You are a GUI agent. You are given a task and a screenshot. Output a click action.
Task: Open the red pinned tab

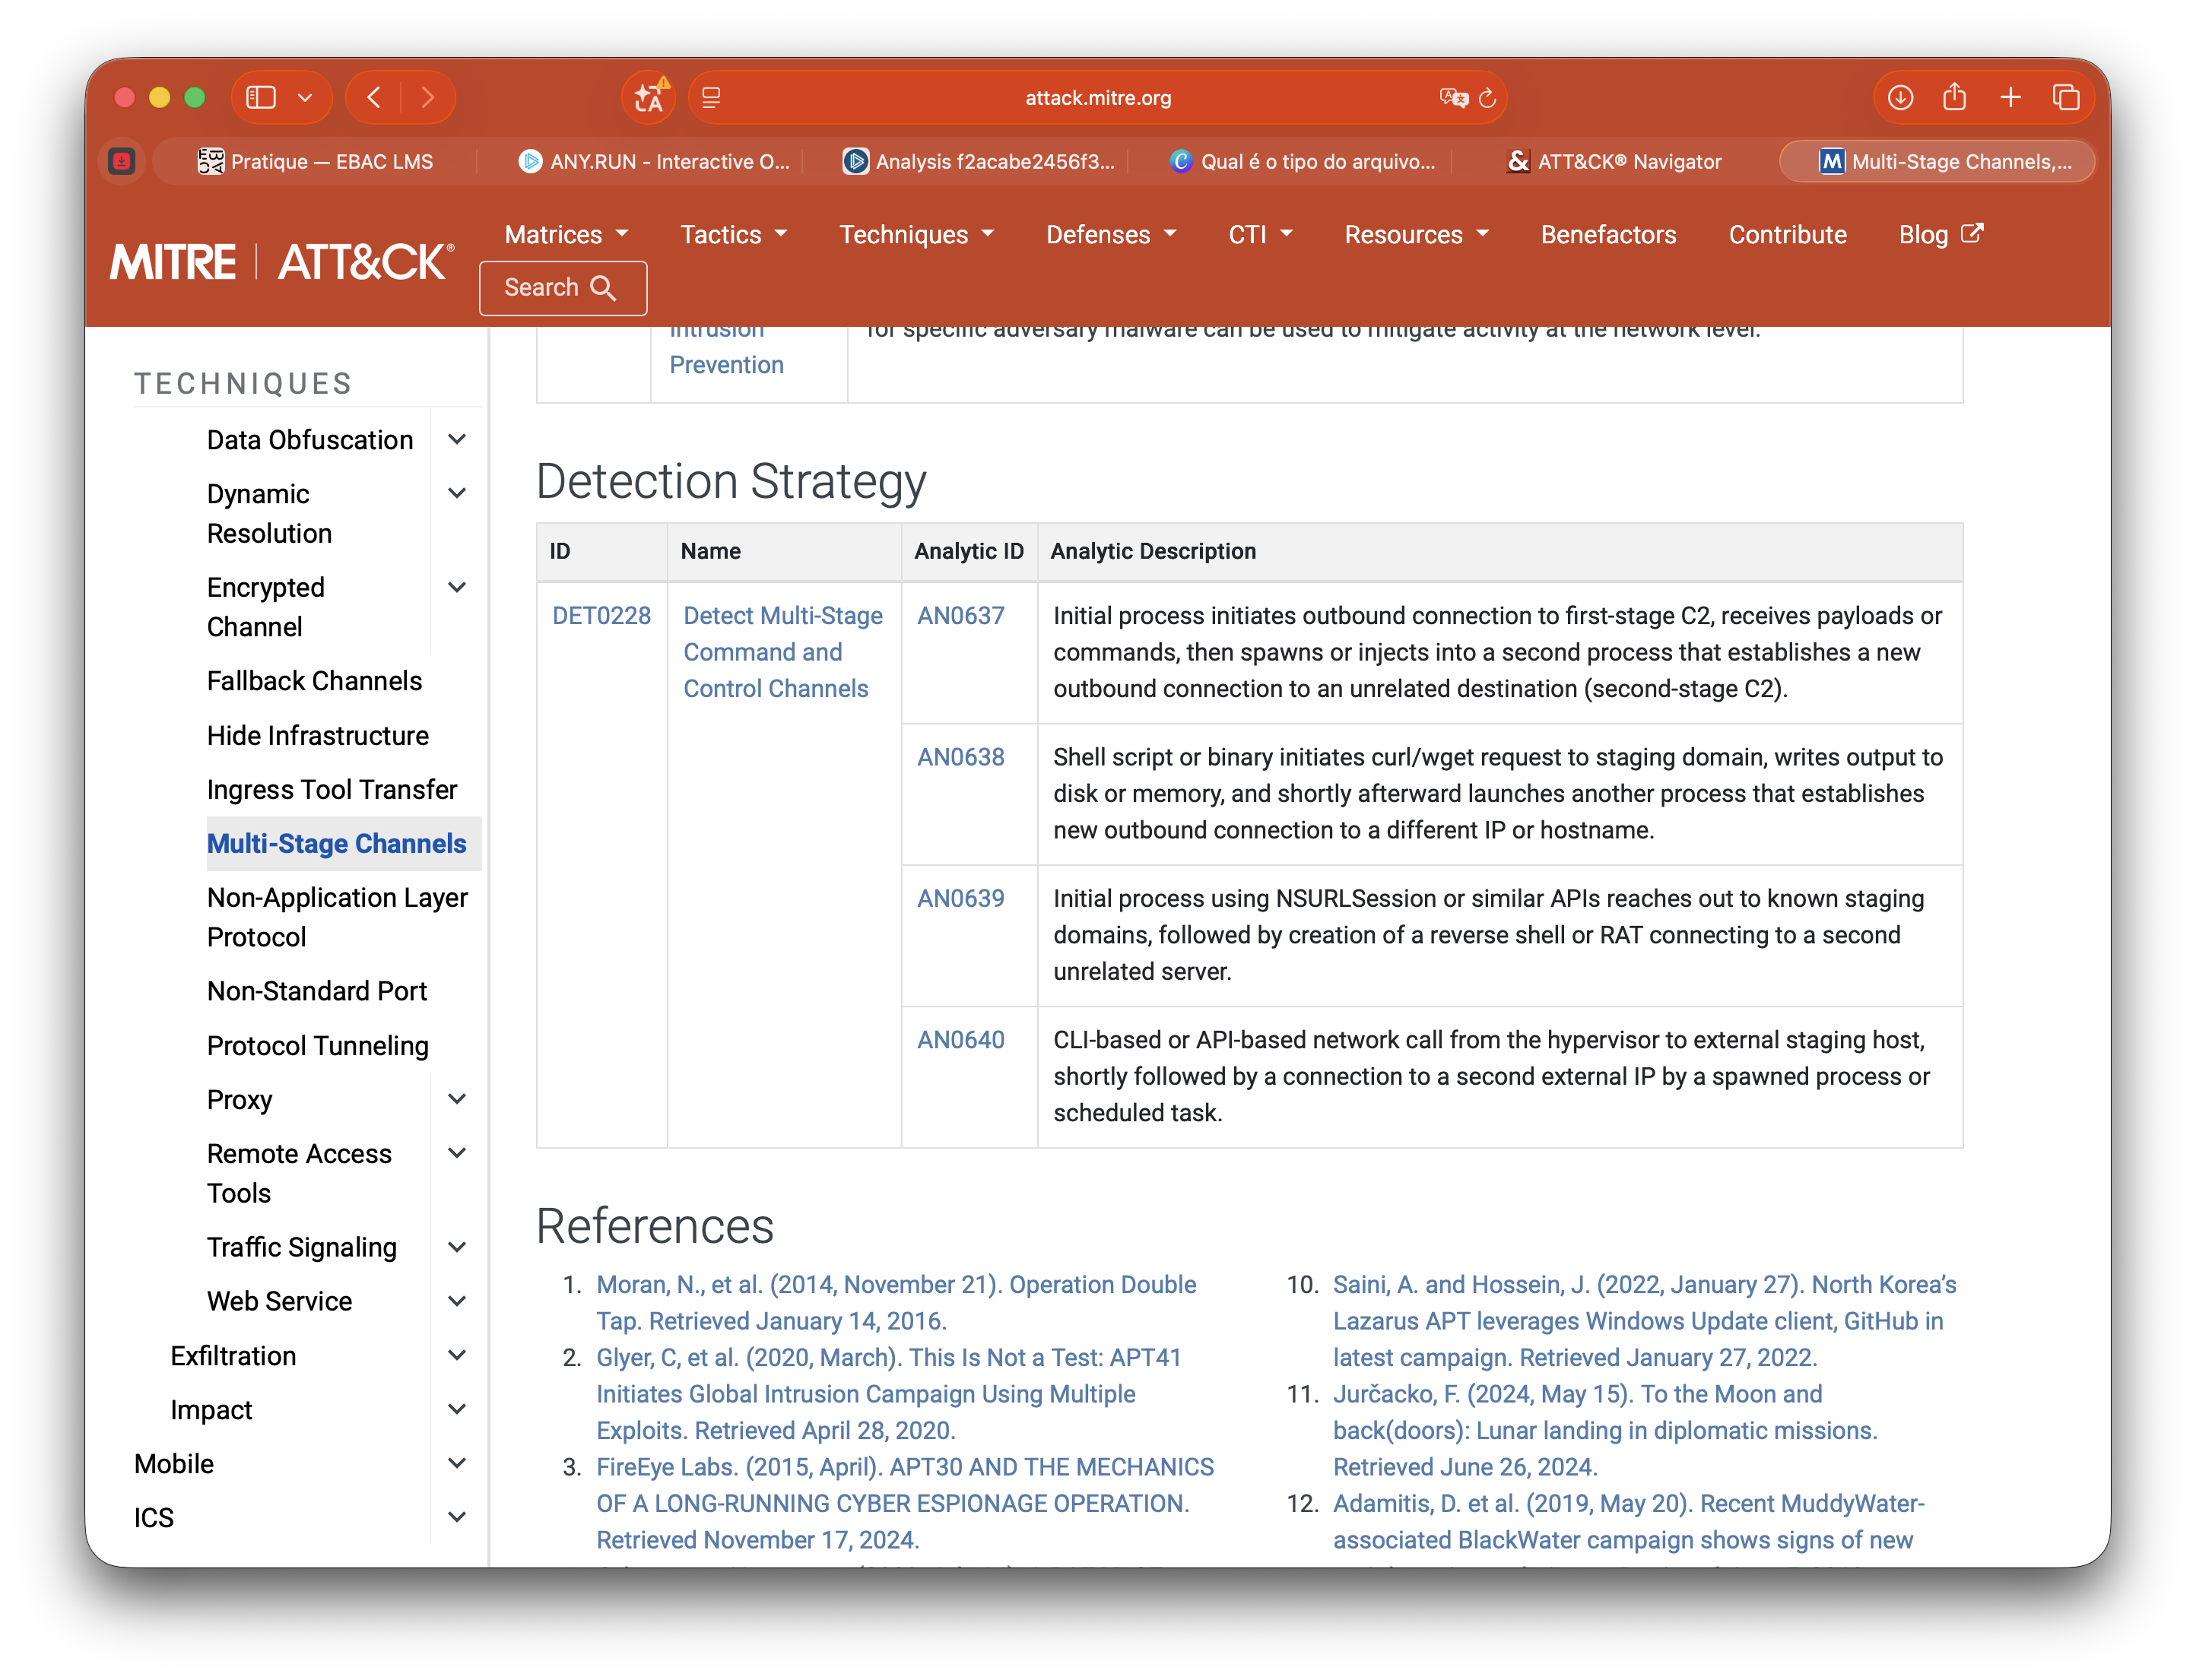tap(122, 161)
